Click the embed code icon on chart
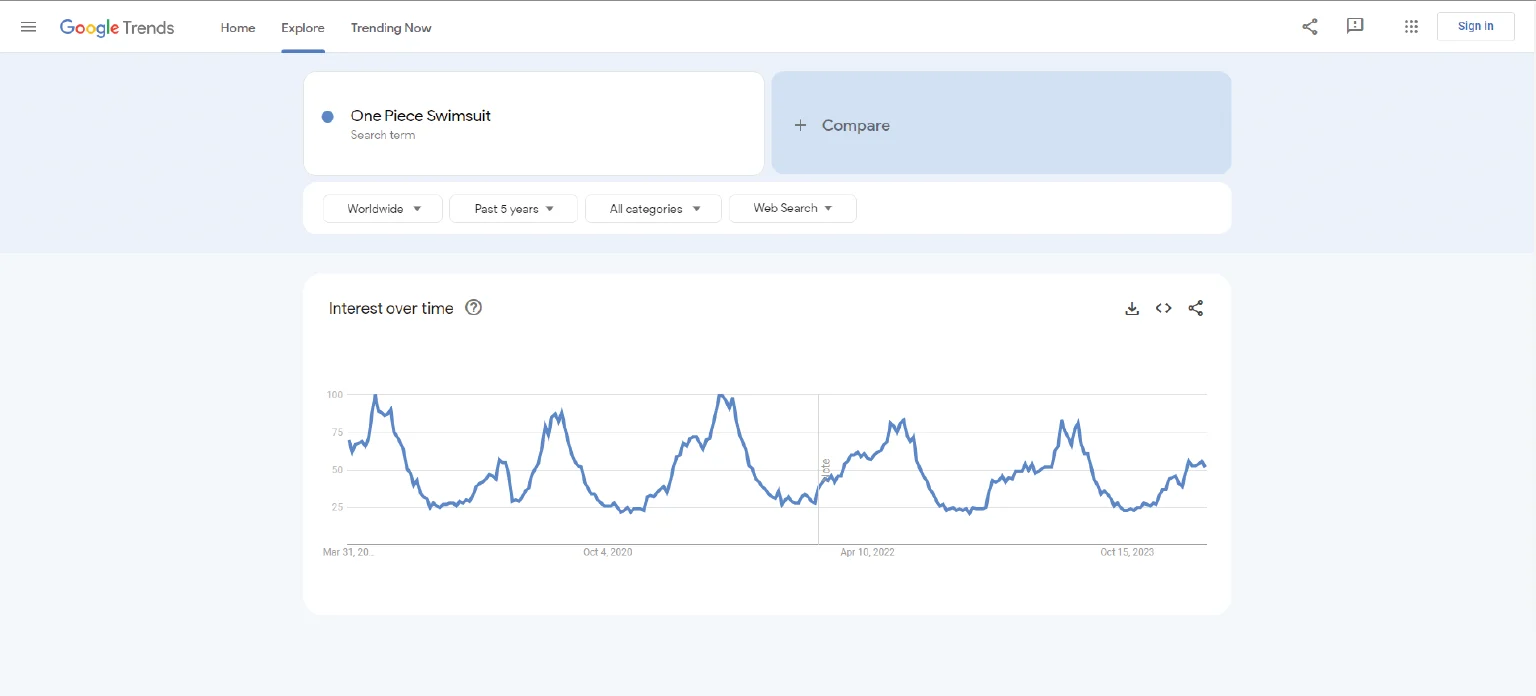The image size is (1536, 696). pyautogui.click(x=1163, y=309)
